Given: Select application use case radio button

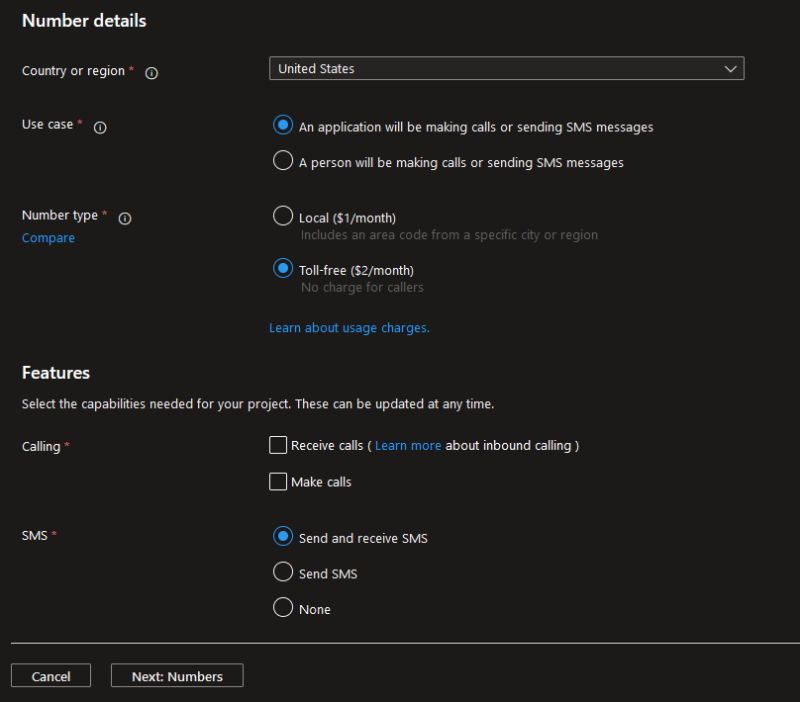Looking at the screenshot, I should [283, 126].
